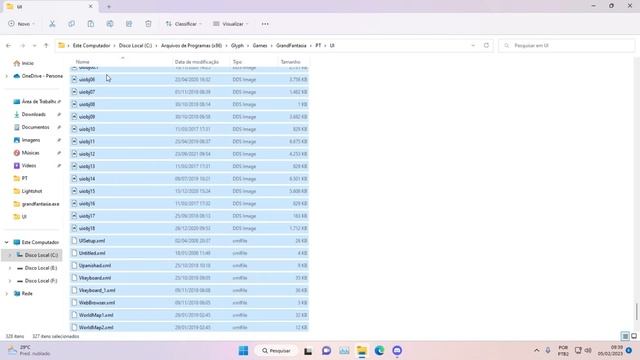
Task: Open recent locations dropdown arrow
Action: 34,46
